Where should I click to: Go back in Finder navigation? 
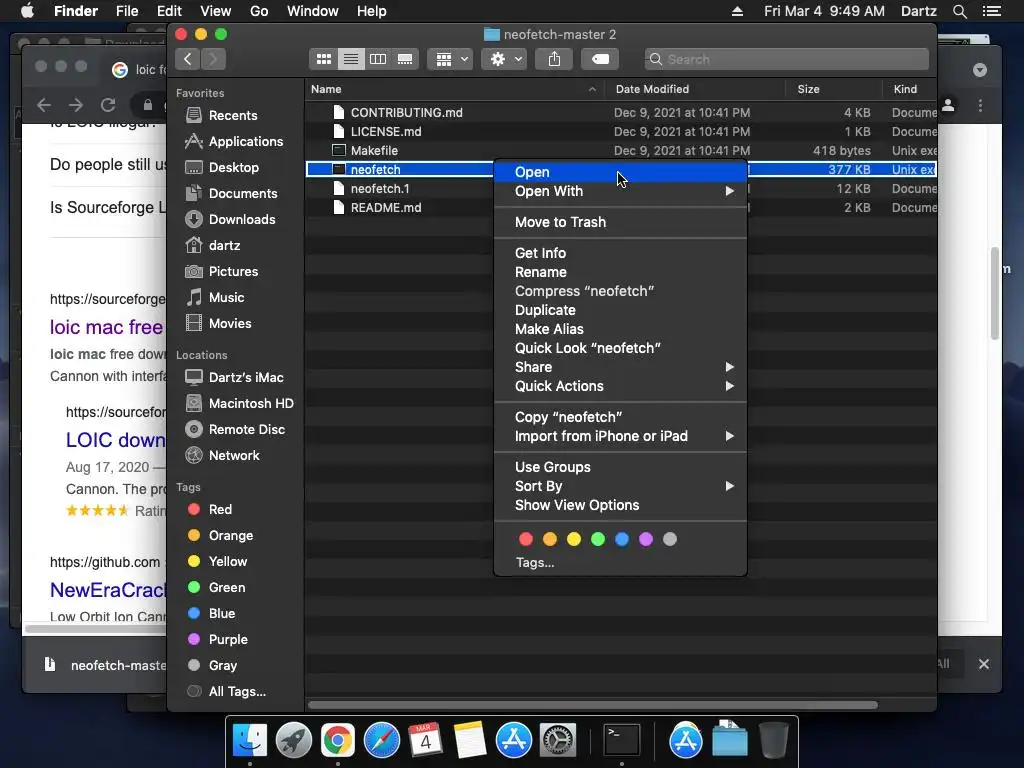pos(187,59)
